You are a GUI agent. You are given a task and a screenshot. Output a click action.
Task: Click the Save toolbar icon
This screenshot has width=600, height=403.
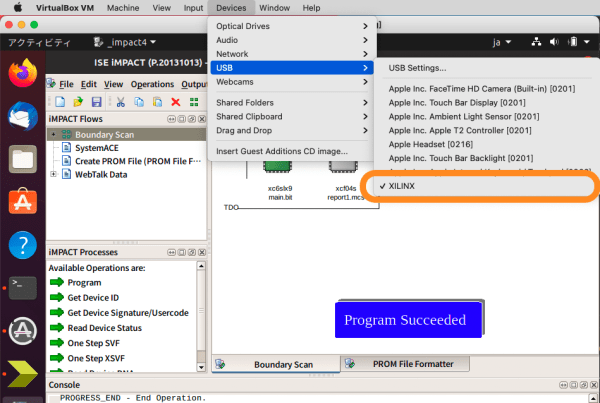click(x=96, y=102)
